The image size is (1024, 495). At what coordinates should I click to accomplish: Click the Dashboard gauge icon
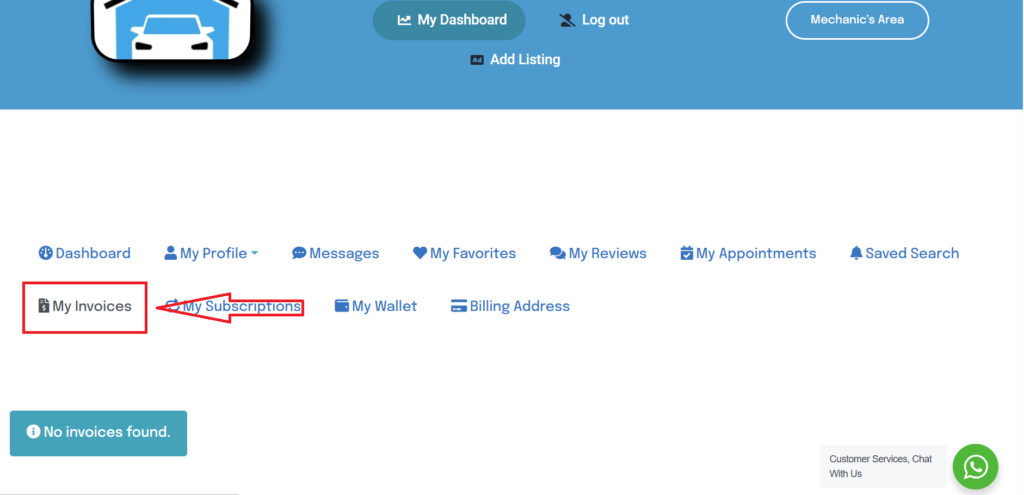45,253
